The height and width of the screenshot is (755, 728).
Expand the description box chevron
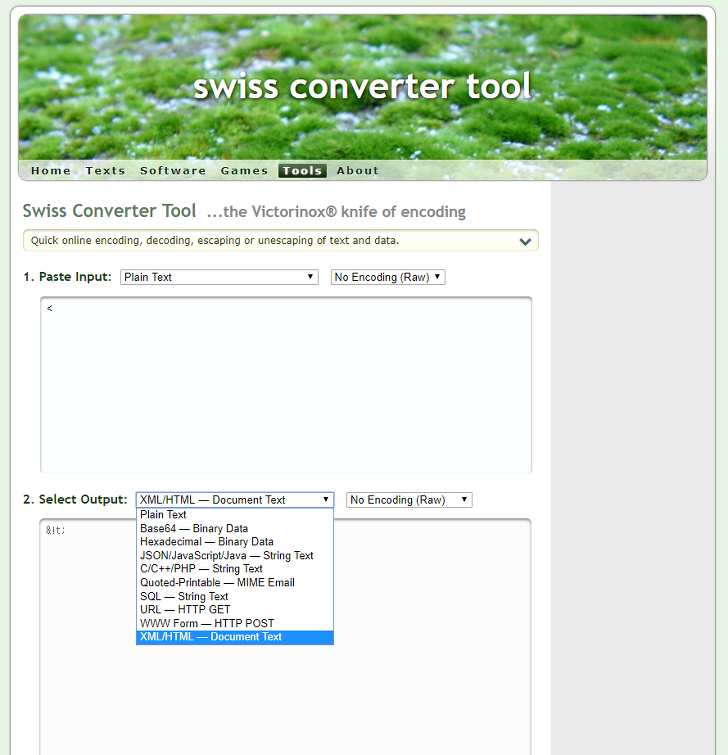(525, 241)
